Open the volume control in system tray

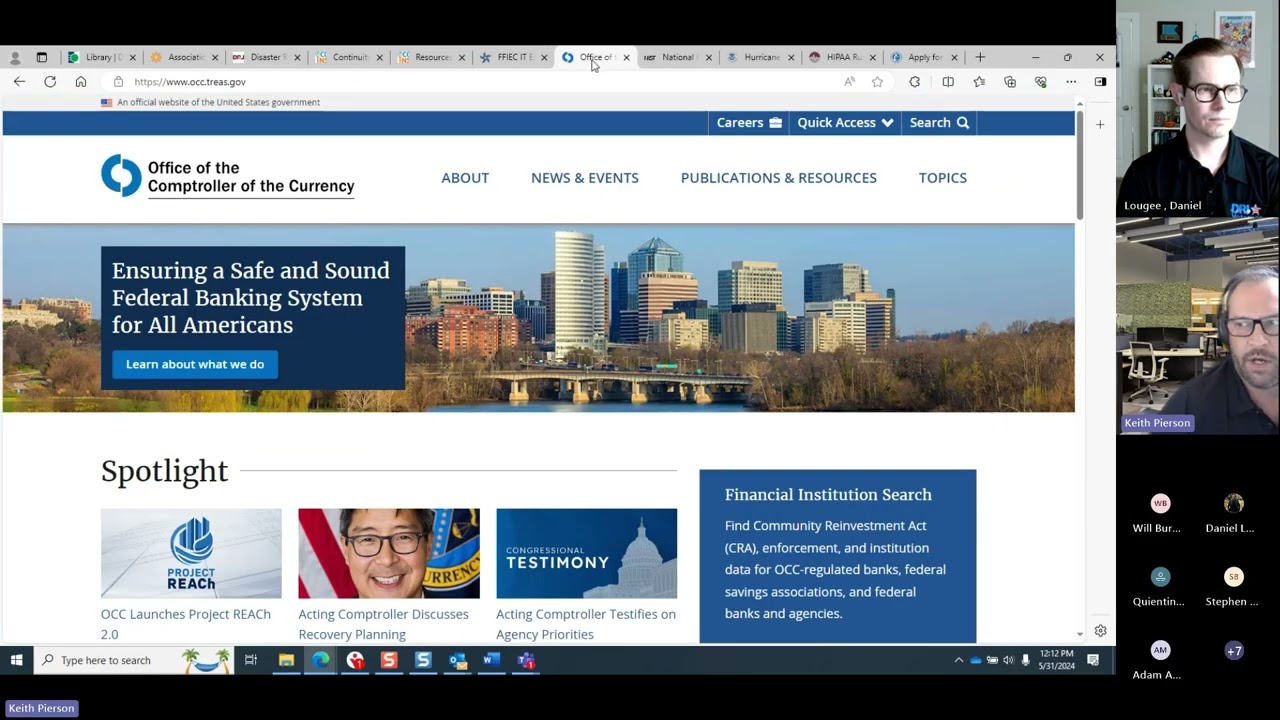point(1008,660)
